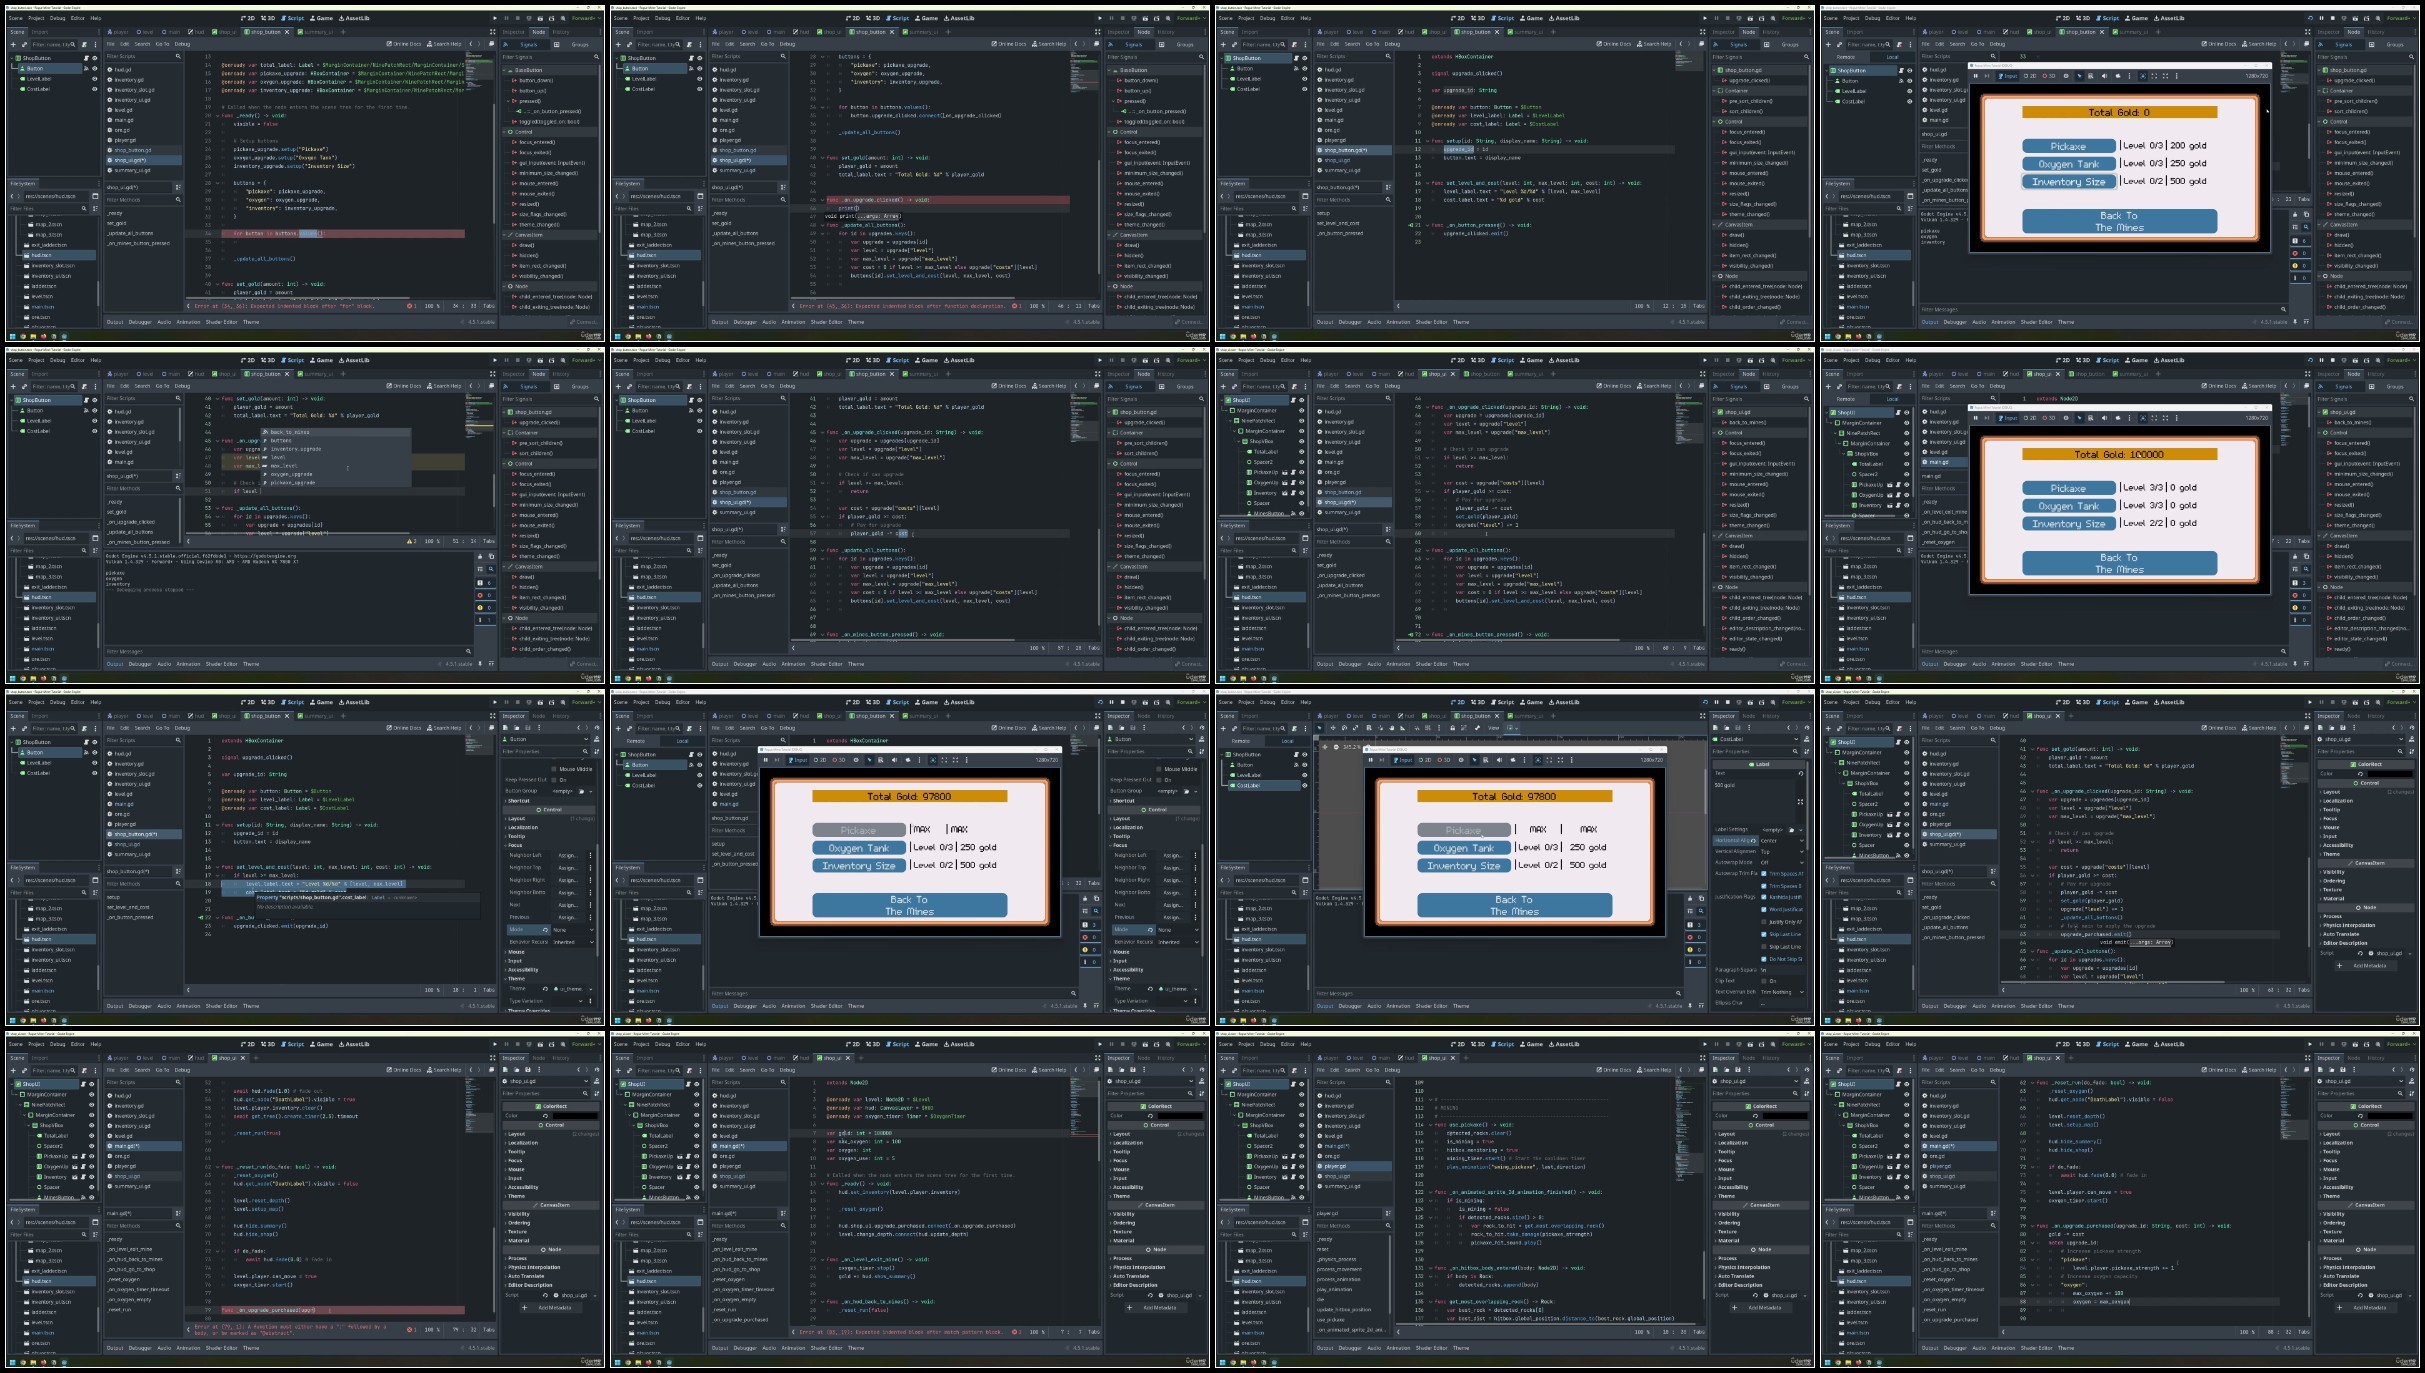This screenshot has width=2425, height=1373.
Task: Select the Rotate tool in 2D canvas toolbar
Action: pyautogui.click(x=1344, y=728)
